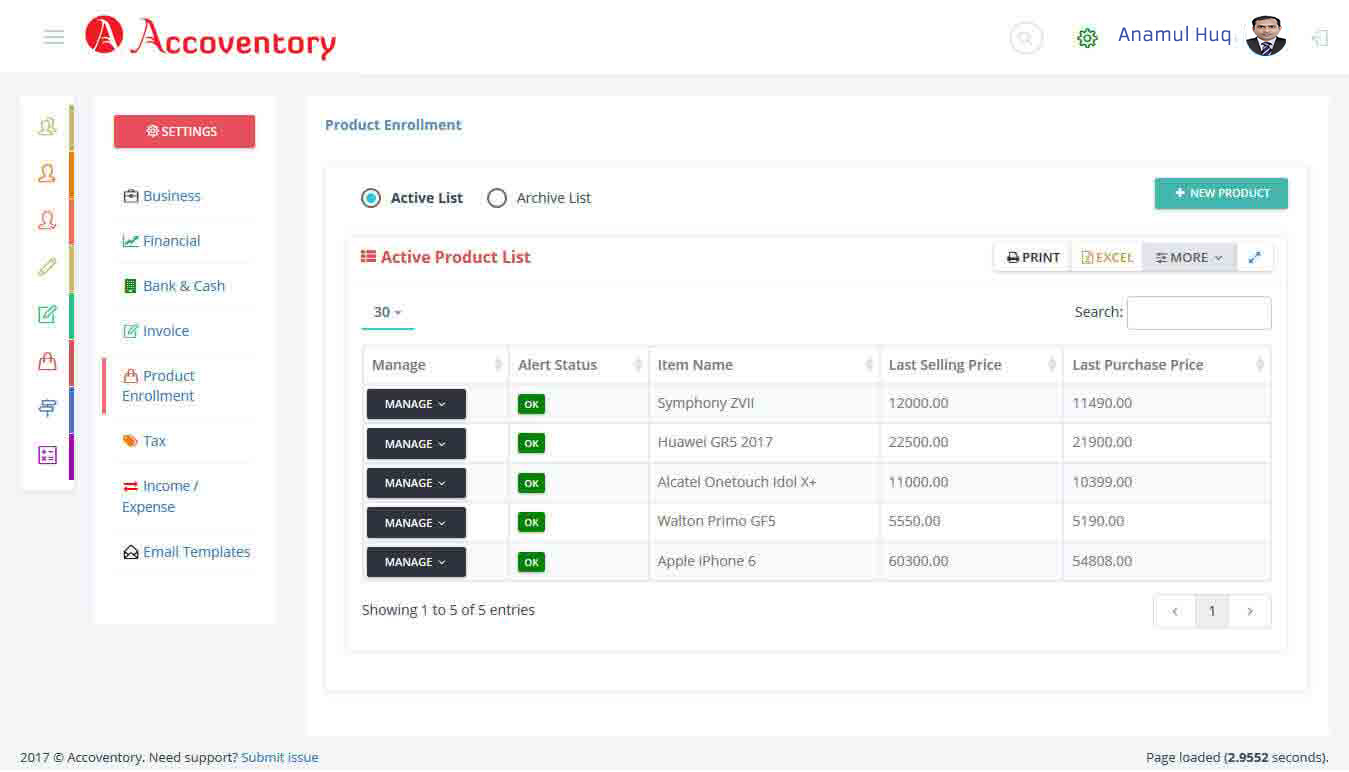Open the purple list sidebar icon
1349x772 pixels.
47,455
